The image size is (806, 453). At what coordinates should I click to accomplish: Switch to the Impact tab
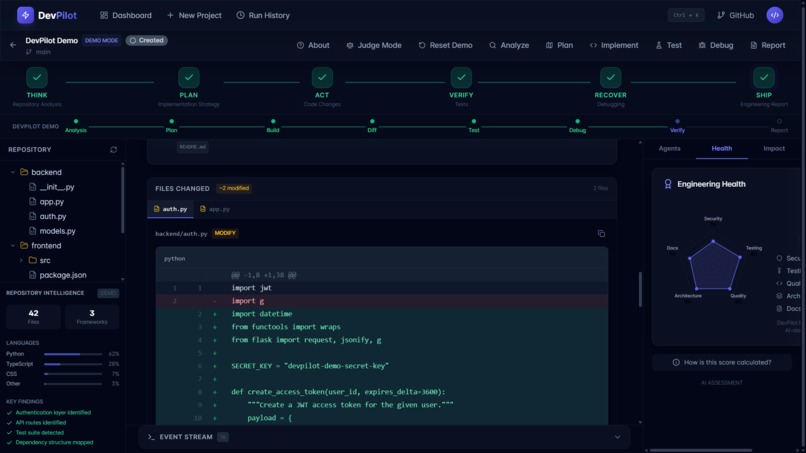tap(774, 149)
